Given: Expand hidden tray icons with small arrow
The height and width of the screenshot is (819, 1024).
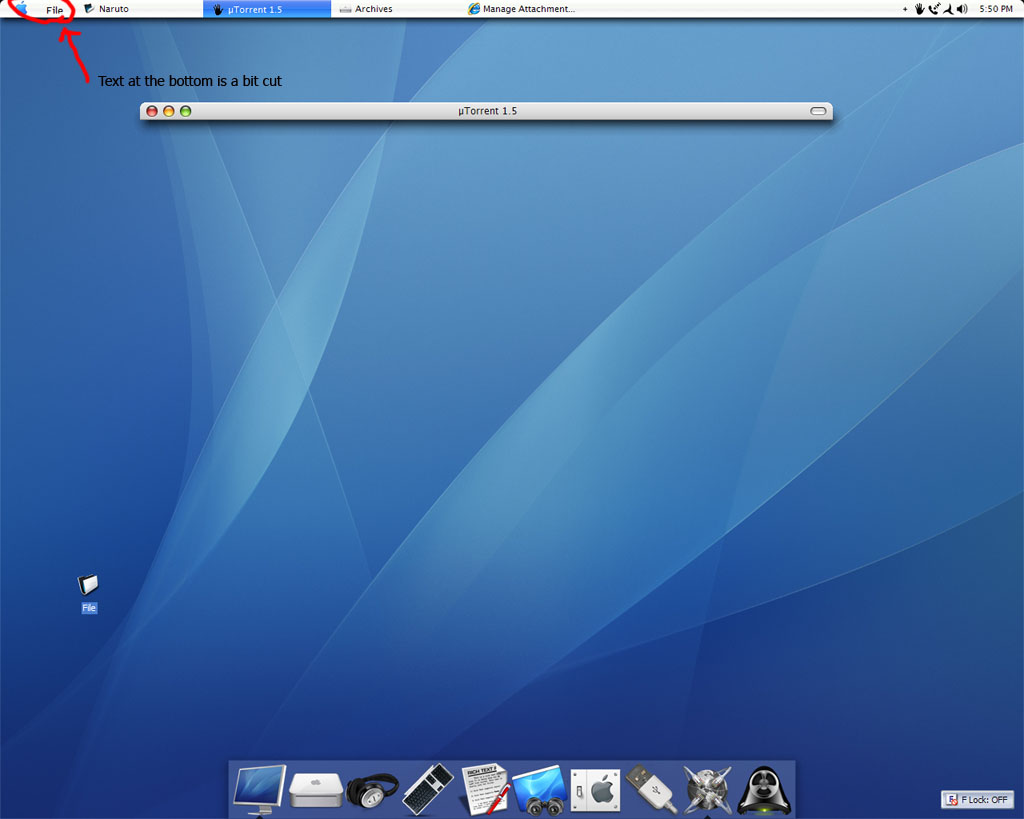Looking at the screenshot, I should tap(905, 9).
